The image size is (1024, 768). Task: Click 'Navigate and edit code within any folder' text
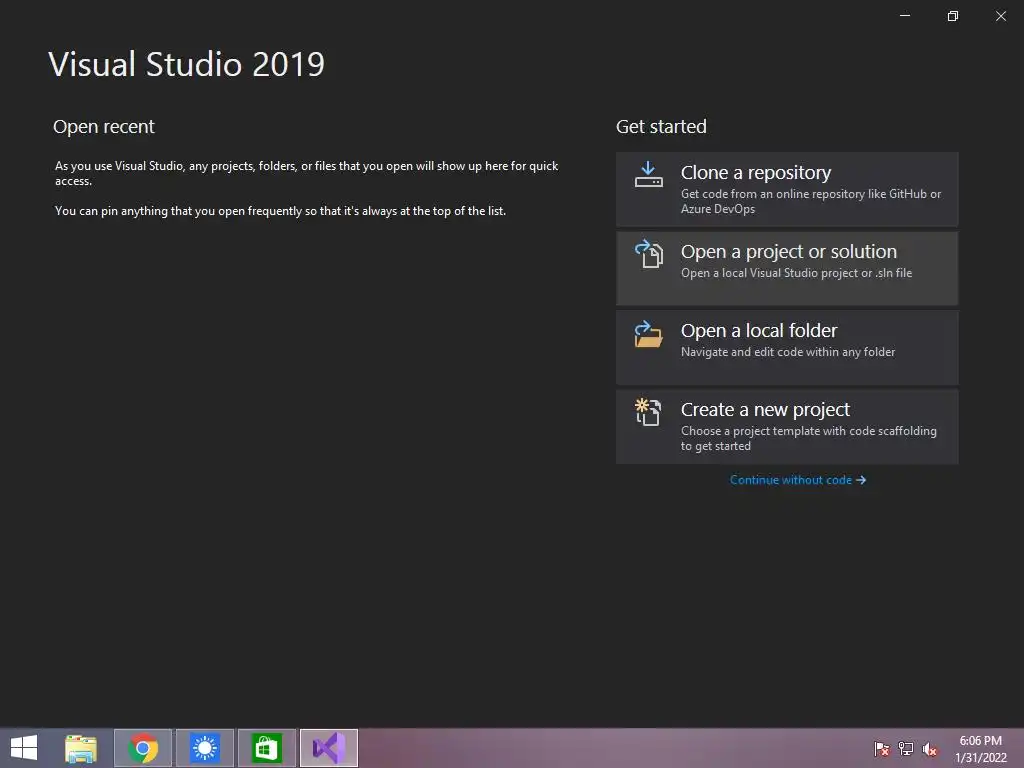click(788, 352)
